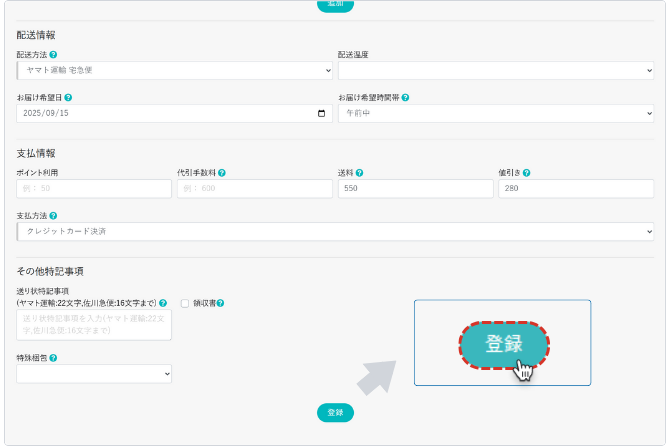670x446 pixels.
Task: Click help icon beside お届け希望時間帯
Action: [x=405, y=98]
